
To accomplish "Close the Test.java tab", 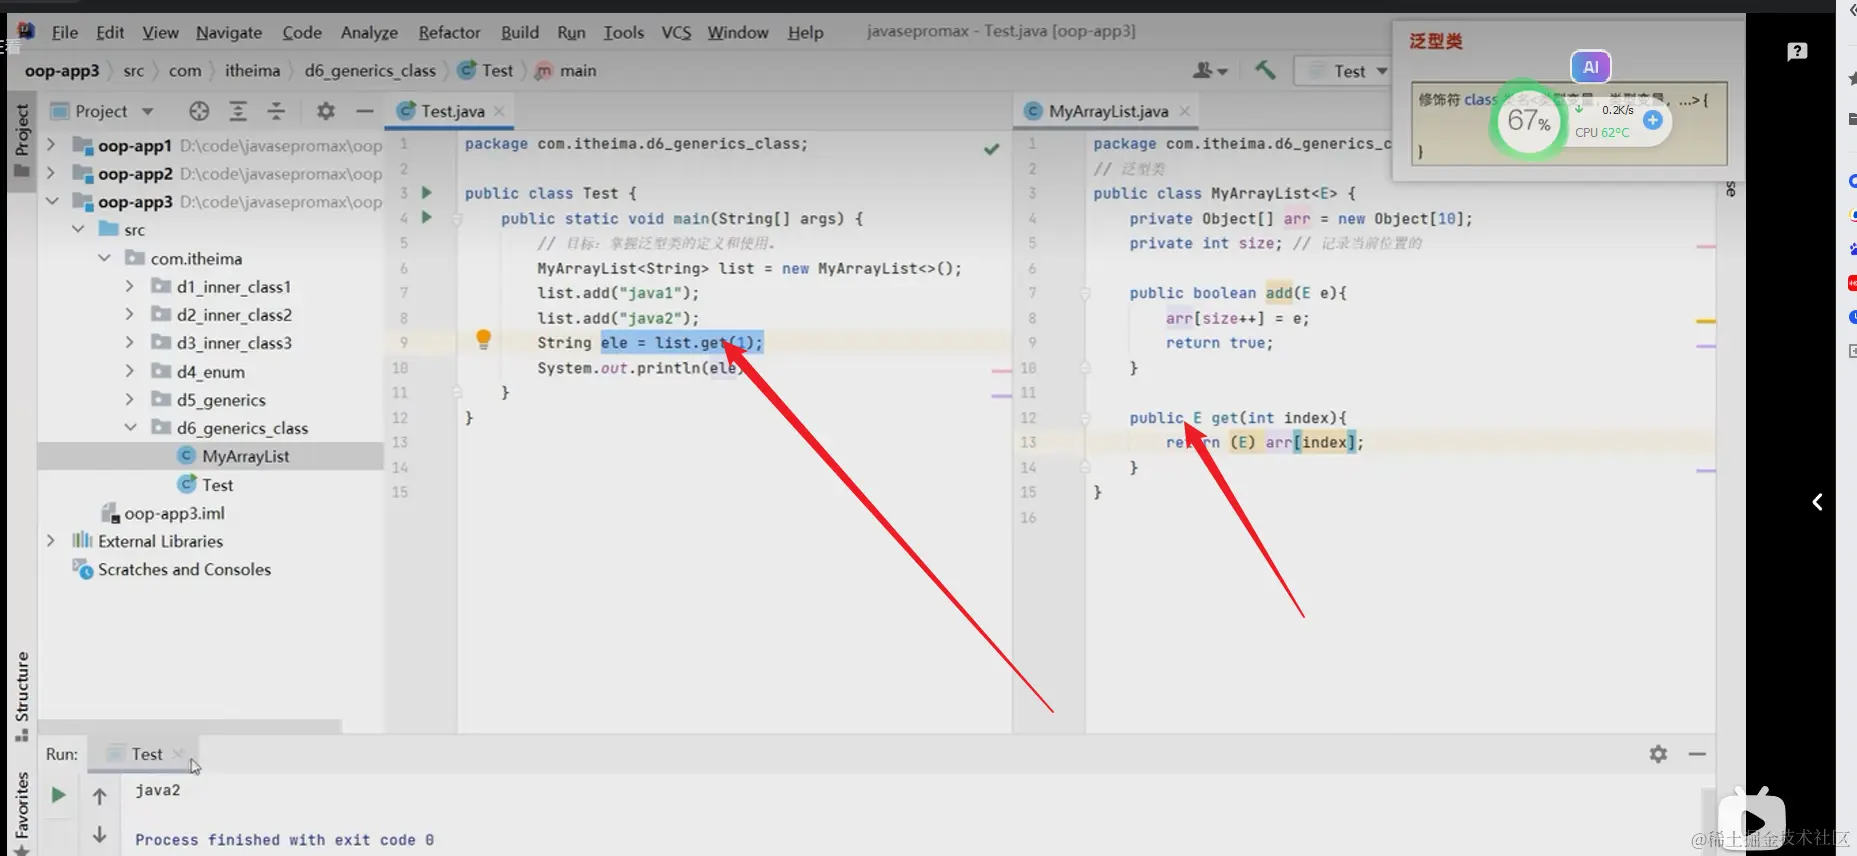I will tap(499, 111).
